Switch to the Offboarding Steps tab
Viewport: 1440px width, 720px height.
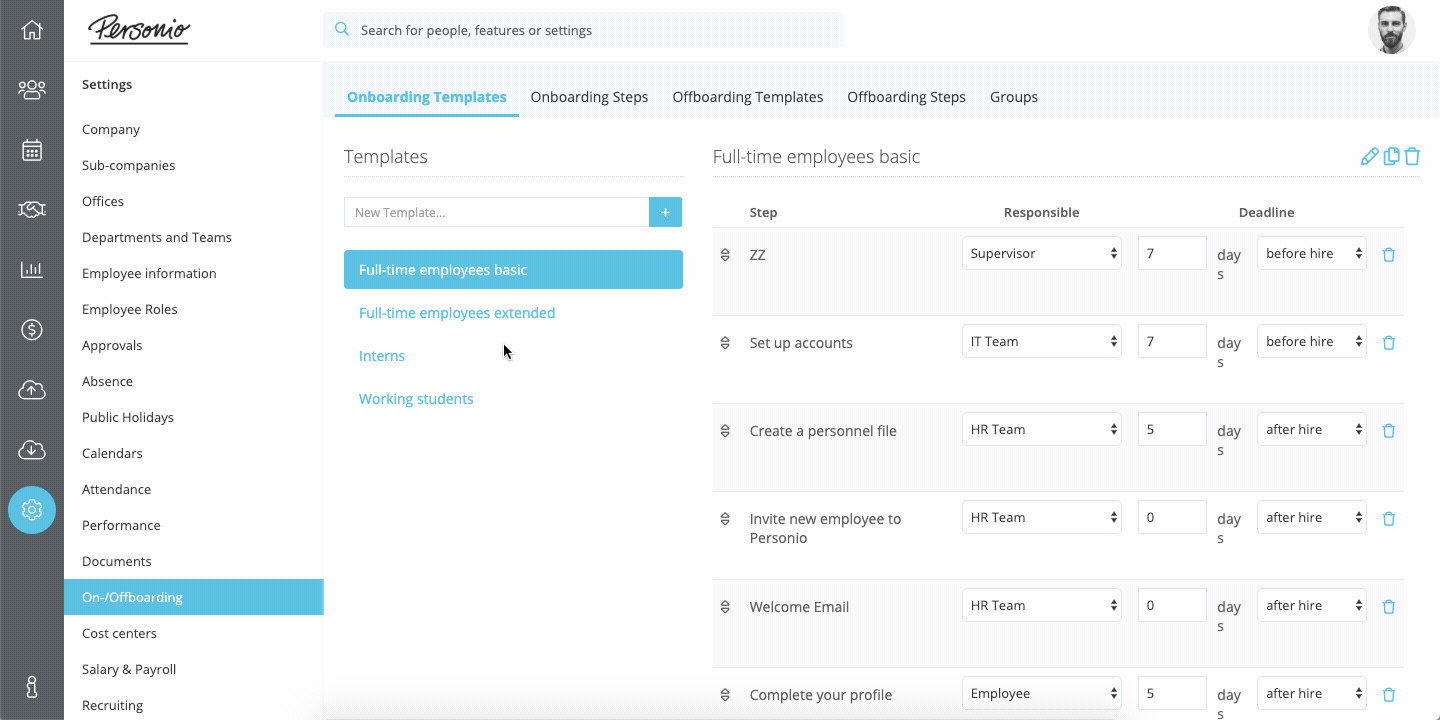pos(906,97)
